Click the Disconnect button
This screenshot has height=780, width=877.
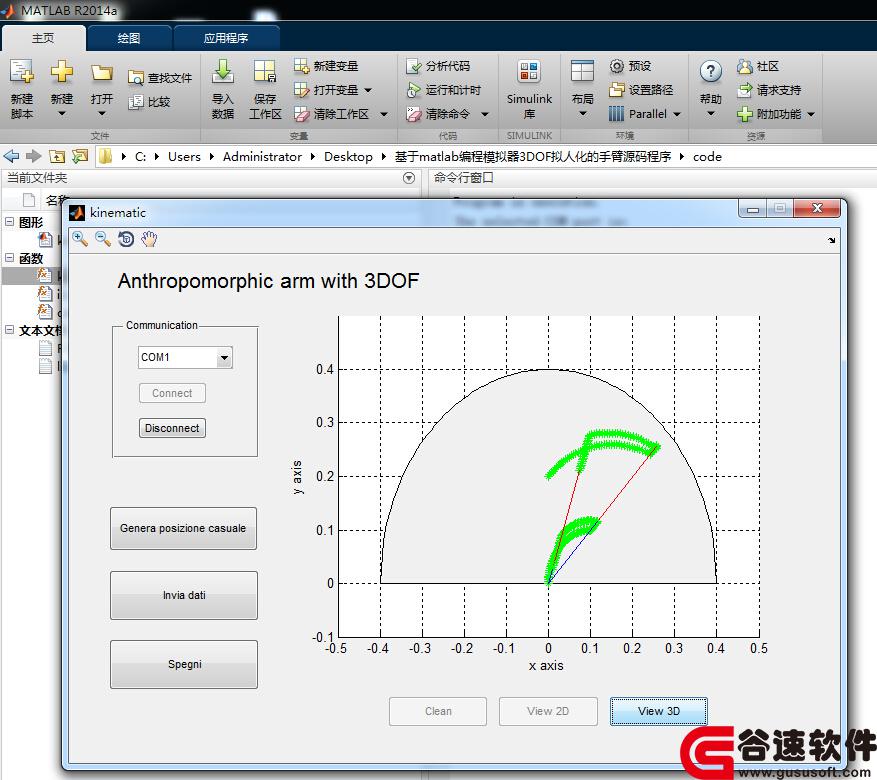coord(172,428)
